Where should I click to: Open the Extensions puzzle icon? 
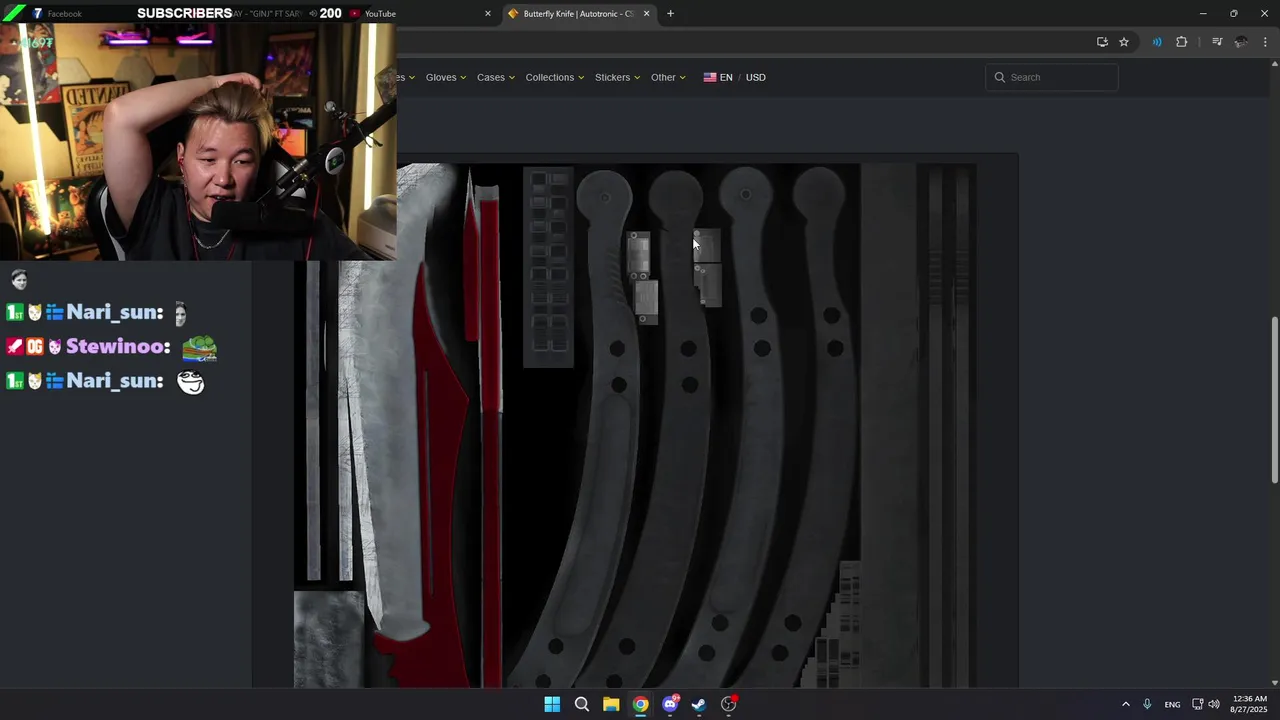(x=1182, y=42)
